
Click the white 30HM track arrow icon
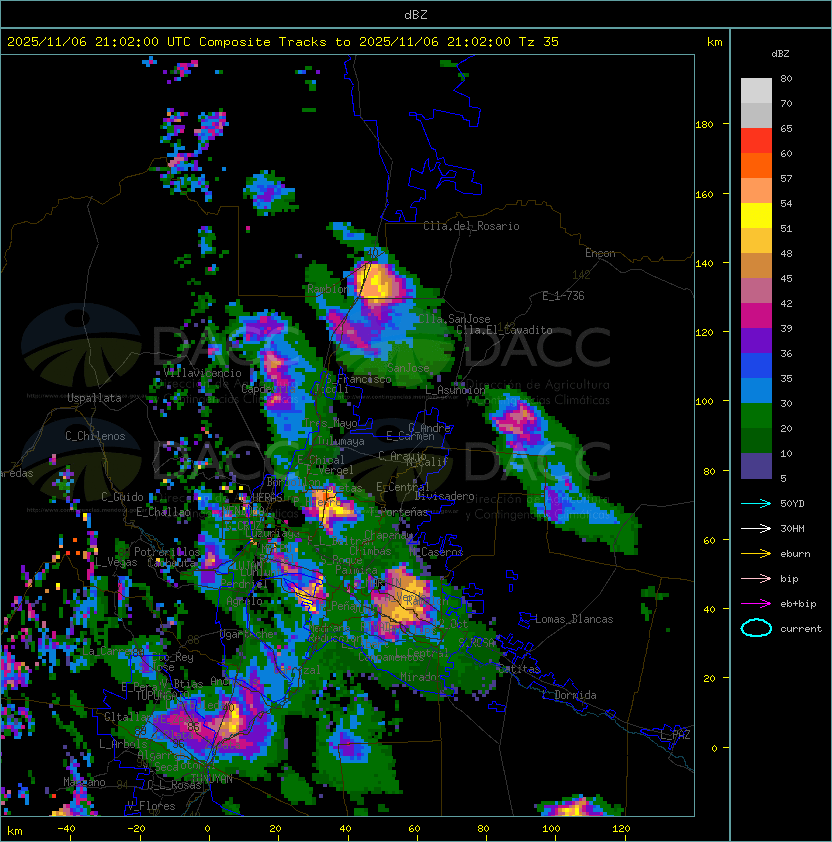point(756,528)
